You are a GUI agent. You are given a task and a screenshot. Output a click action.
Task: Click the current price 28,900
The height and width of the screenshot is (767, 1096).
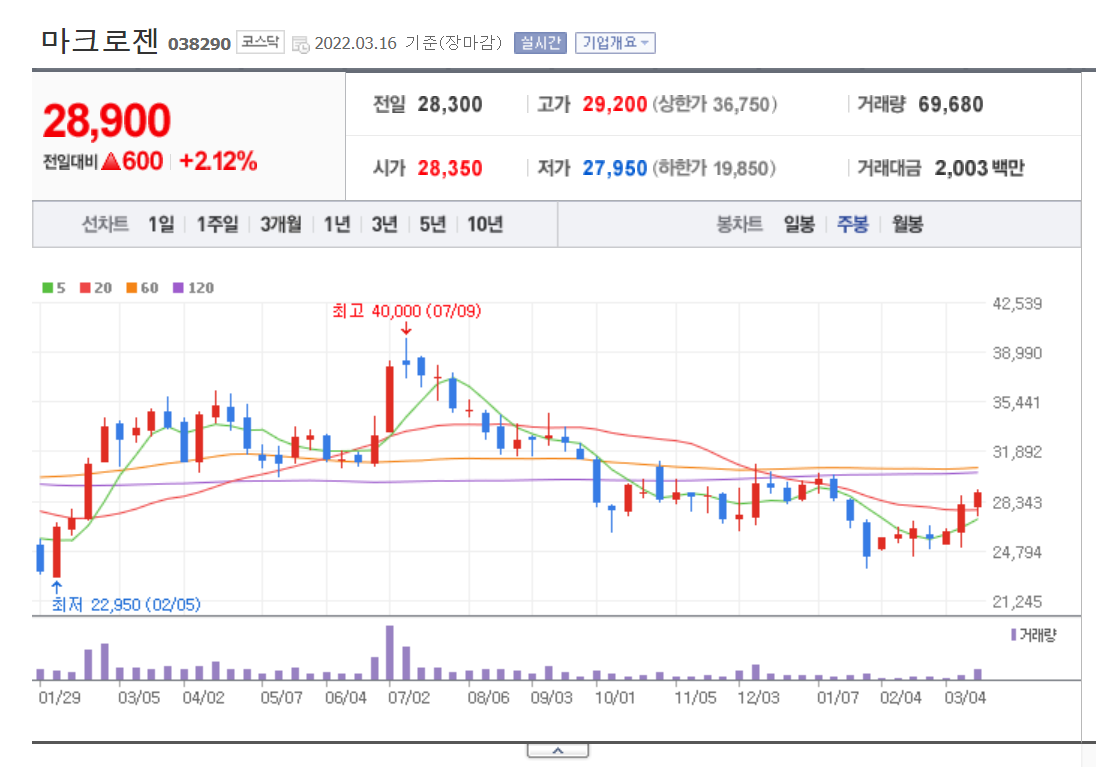tap(107, 120)
